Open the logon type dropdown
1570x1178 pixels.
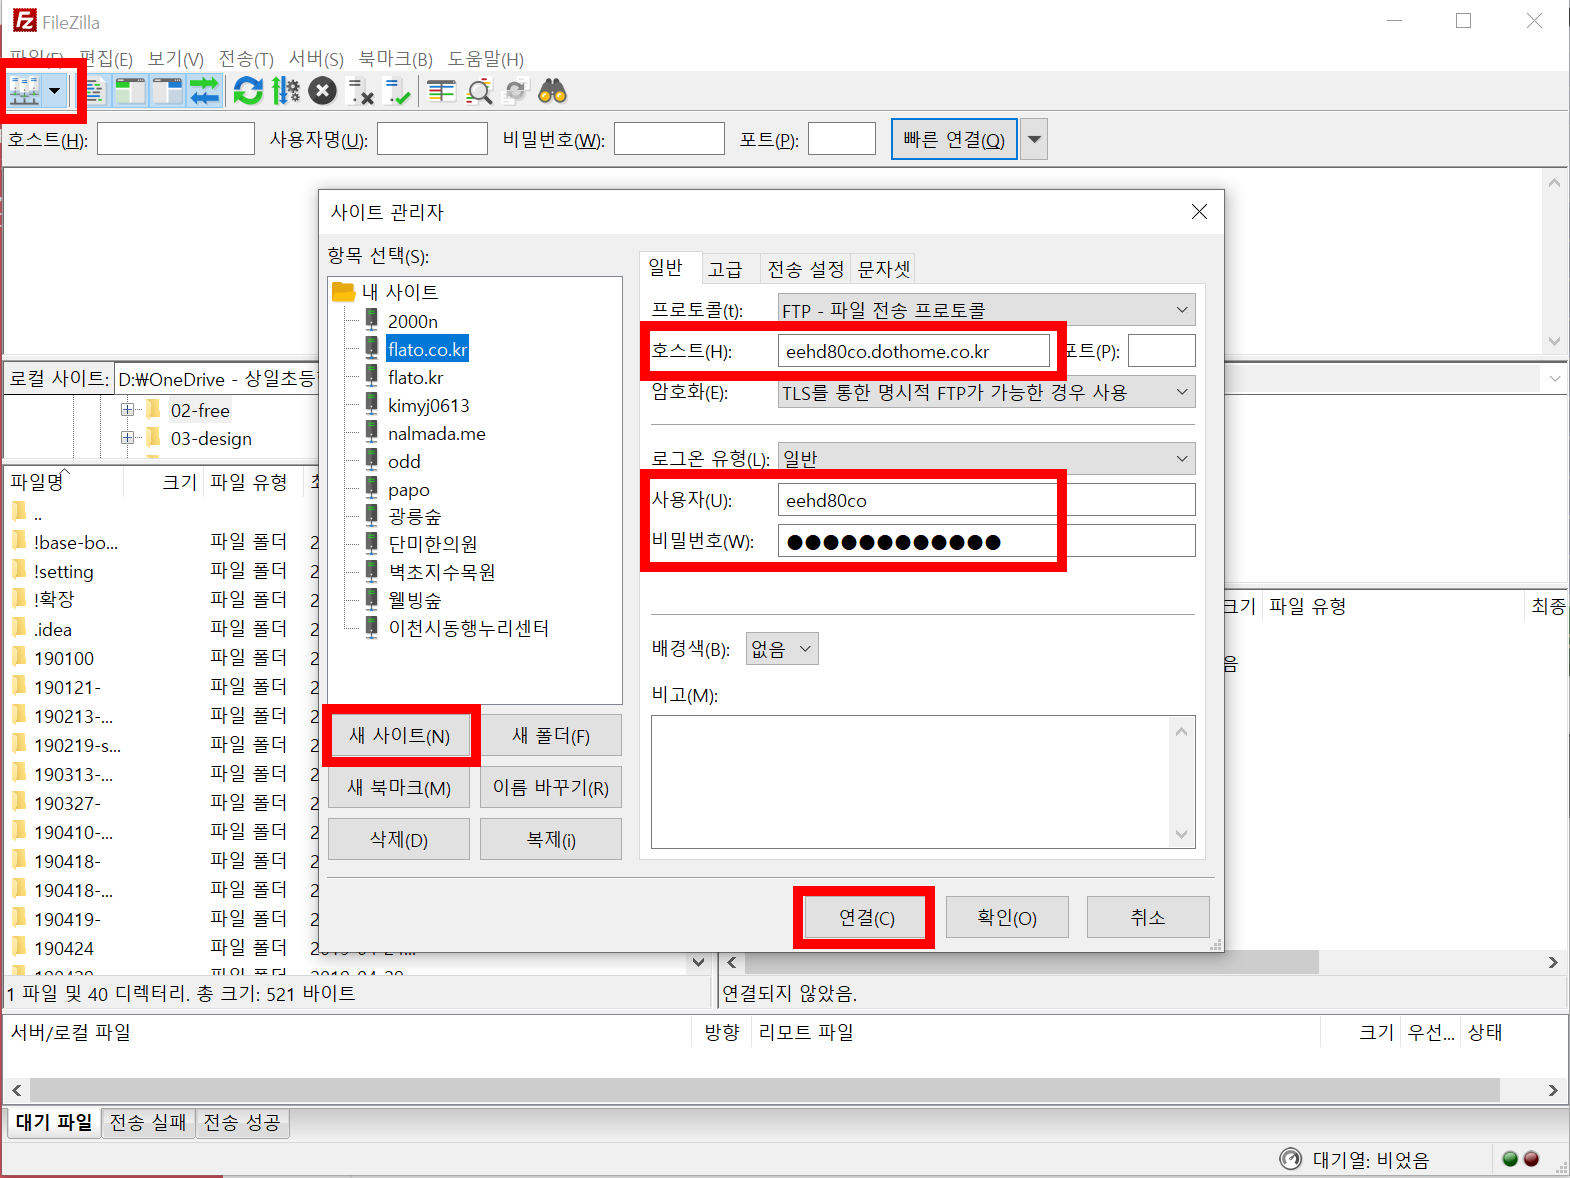click(986, 458)
